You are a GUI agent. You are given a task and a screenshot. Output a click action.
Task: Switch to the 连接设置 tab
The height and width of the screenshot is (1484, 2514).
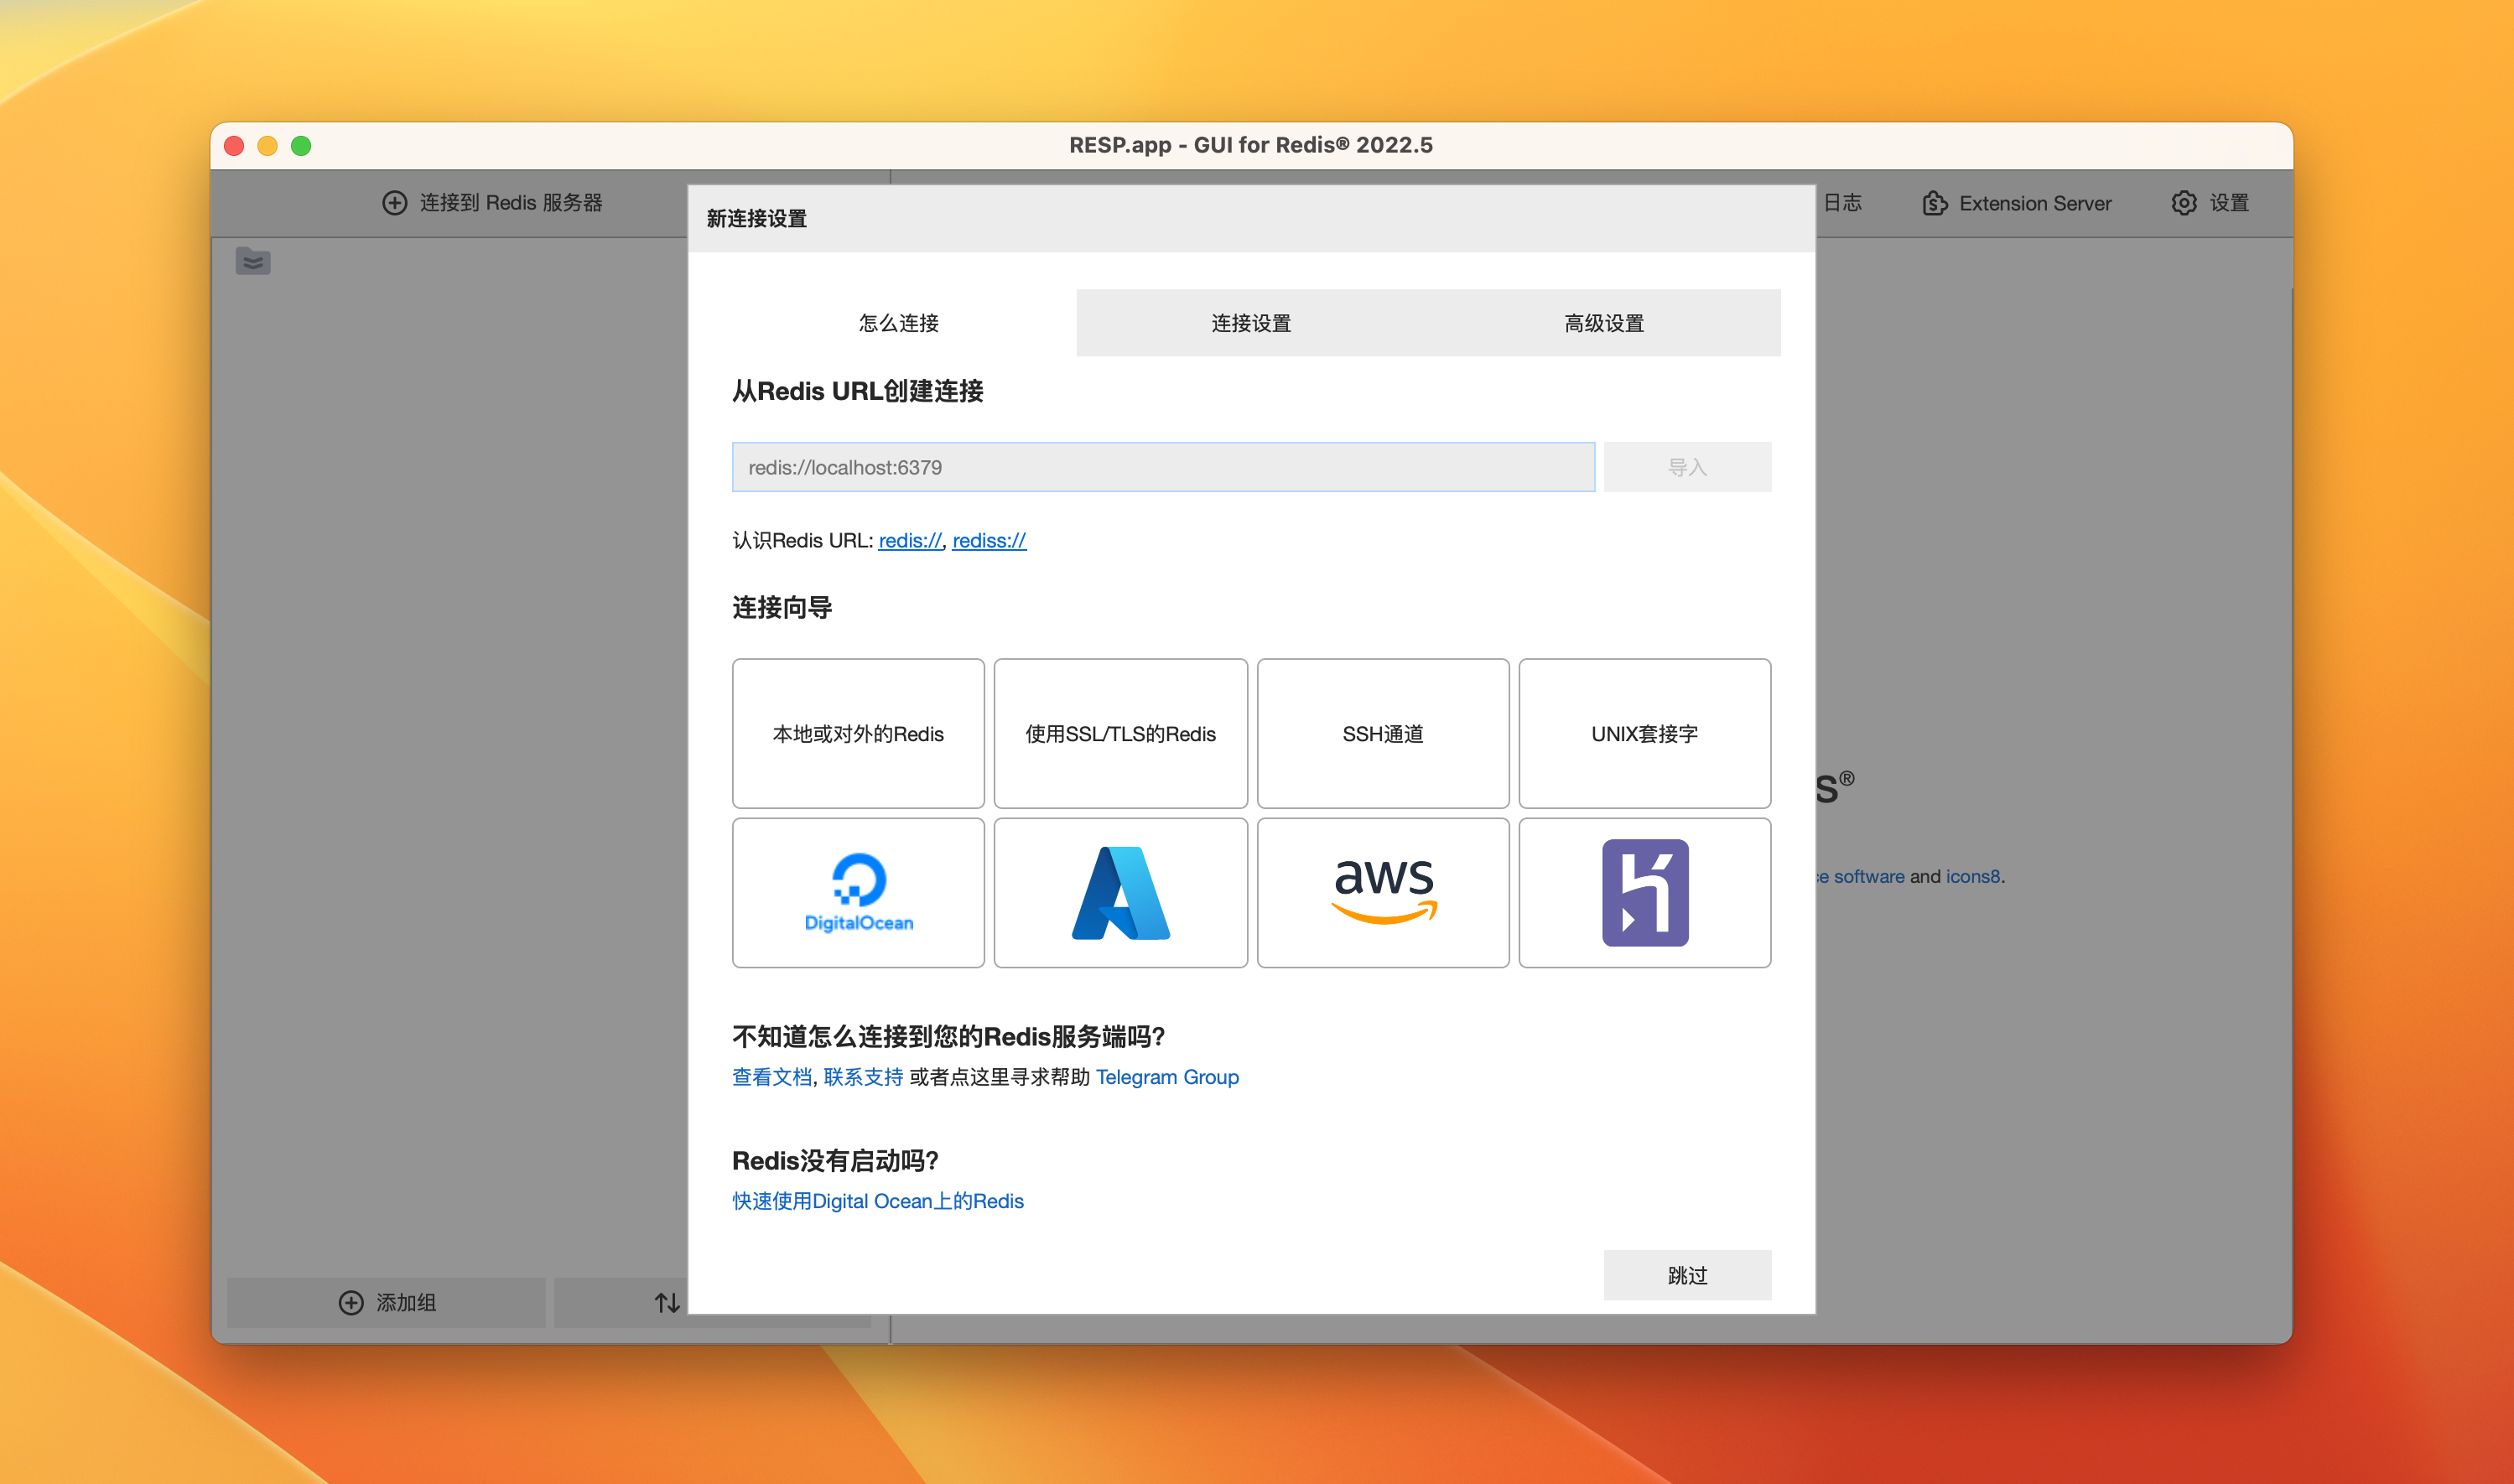click(x=1251, y=323)
